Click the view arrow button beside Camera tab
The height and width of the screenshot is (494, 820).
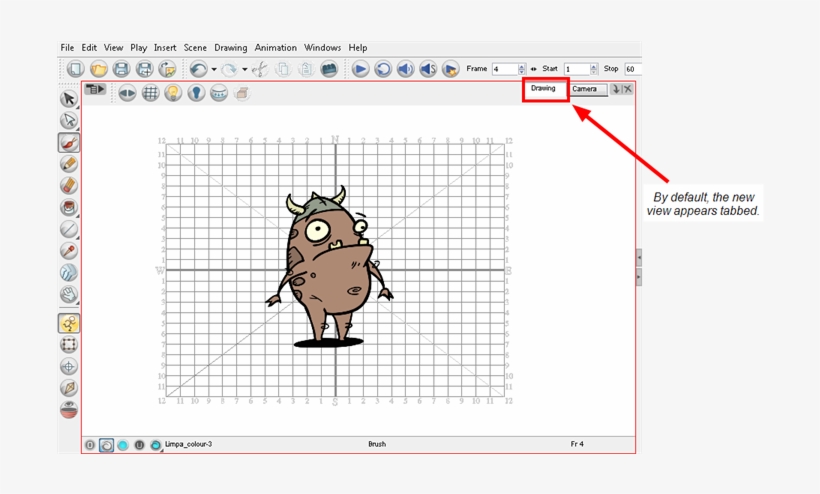coord(616,89)
